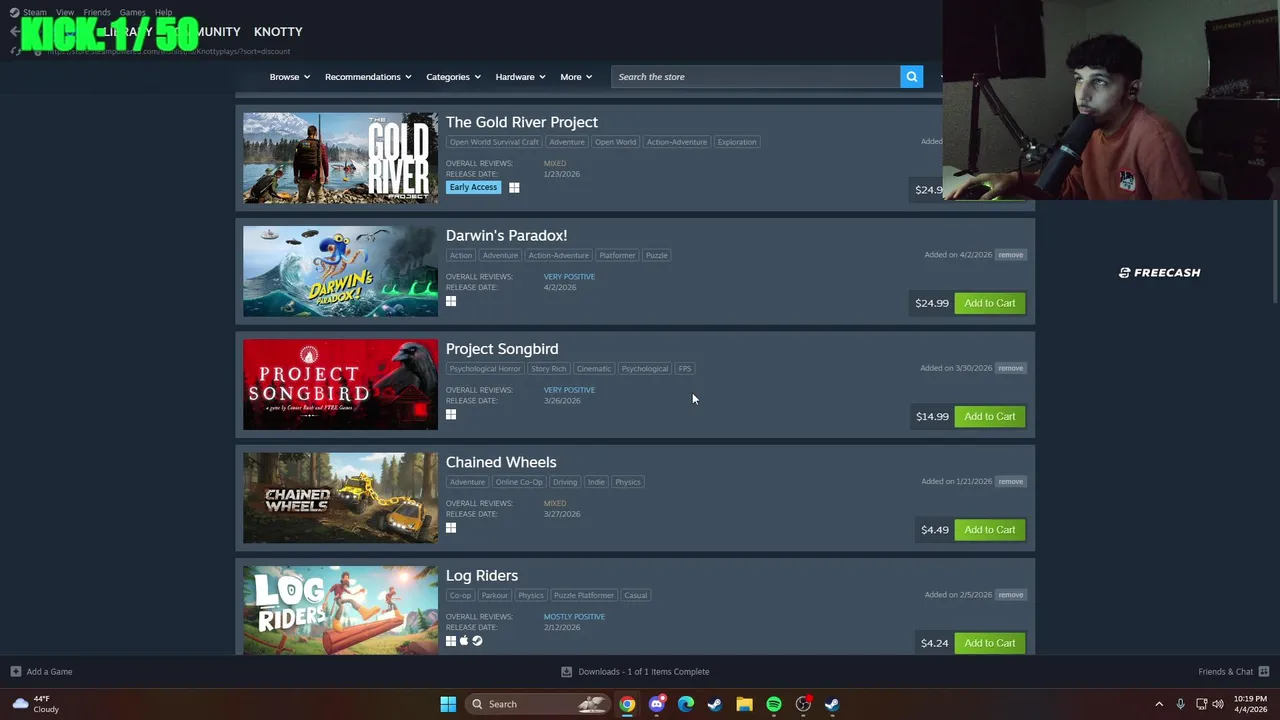The width and height of the screenshot is (1280, 720).
Task: Click the SteamOS icon under Log Riders
Action: point(477,641)
